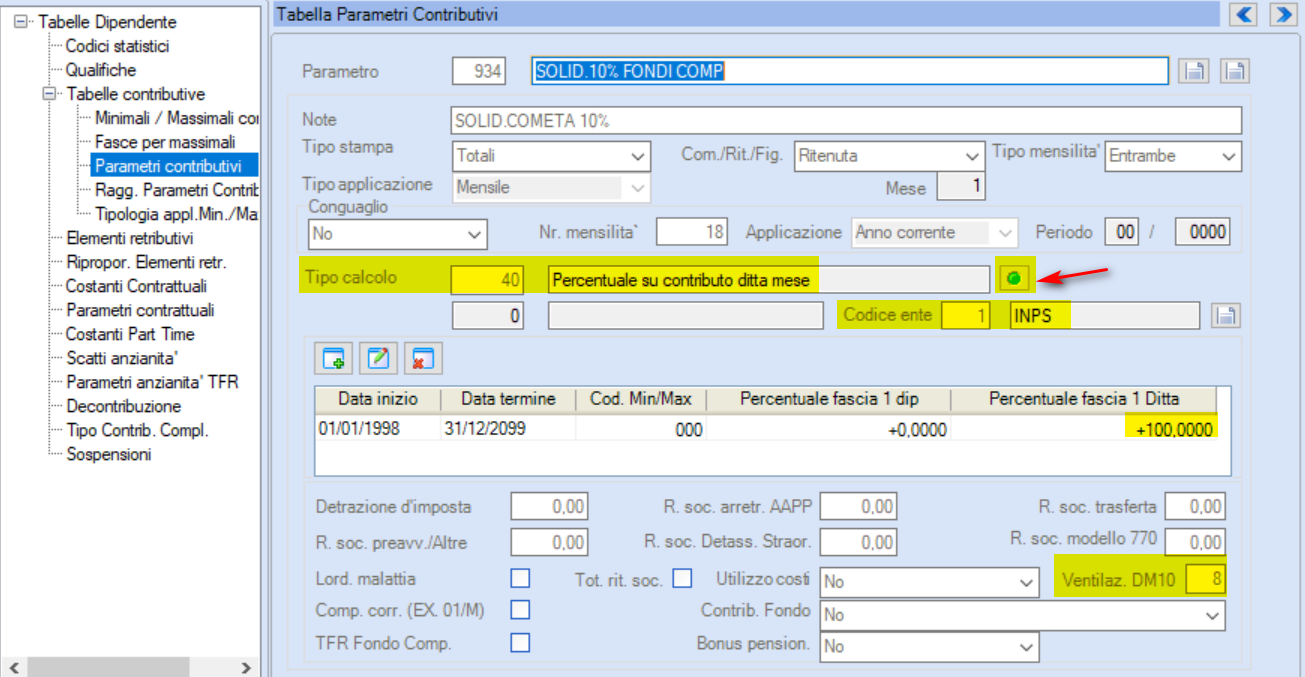Click Codice ente field showing 1
This screenshot has height=677, width=1305.
tap(965, 316)
